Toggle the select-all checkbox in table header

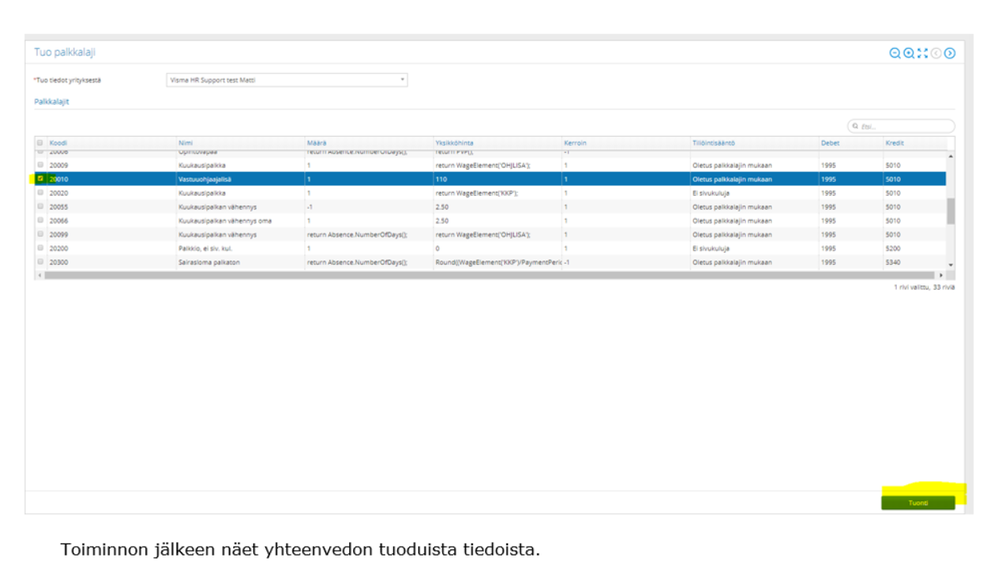(x=40, y=143)
